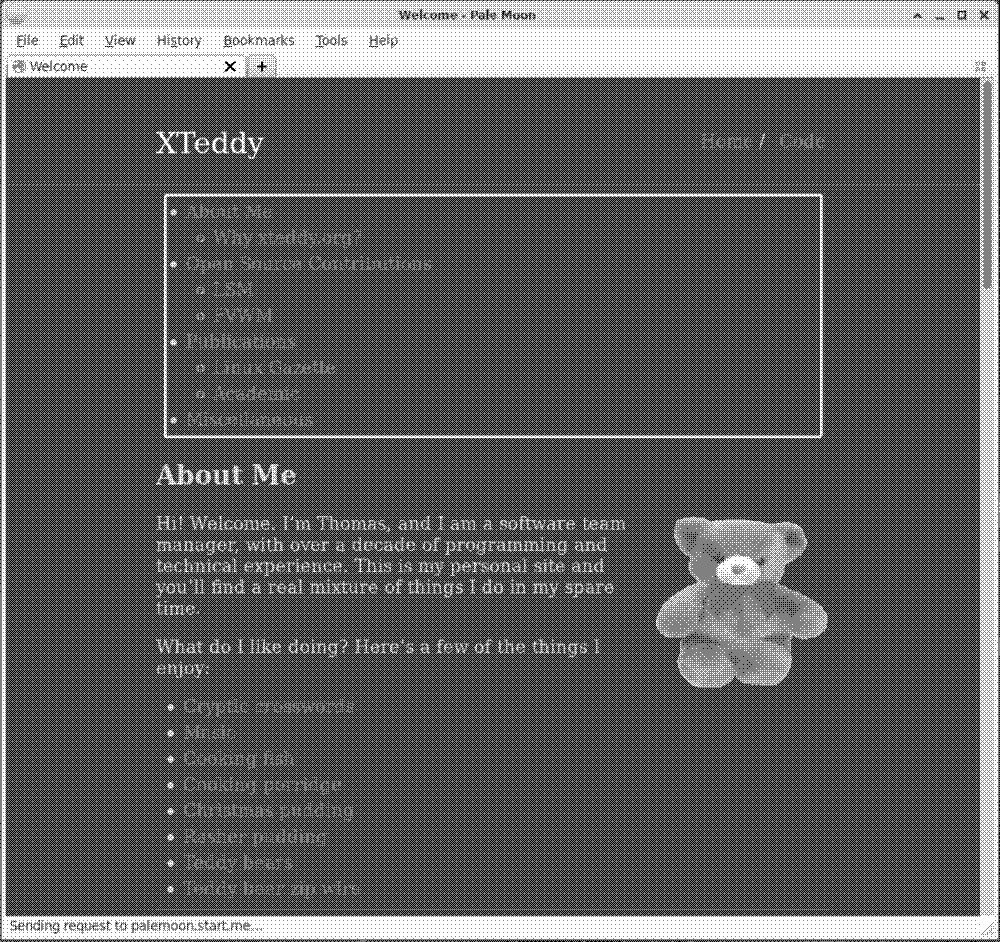1000x942 pixels.
Task: Click the Teddy bears hobby link
Action: 238,862
